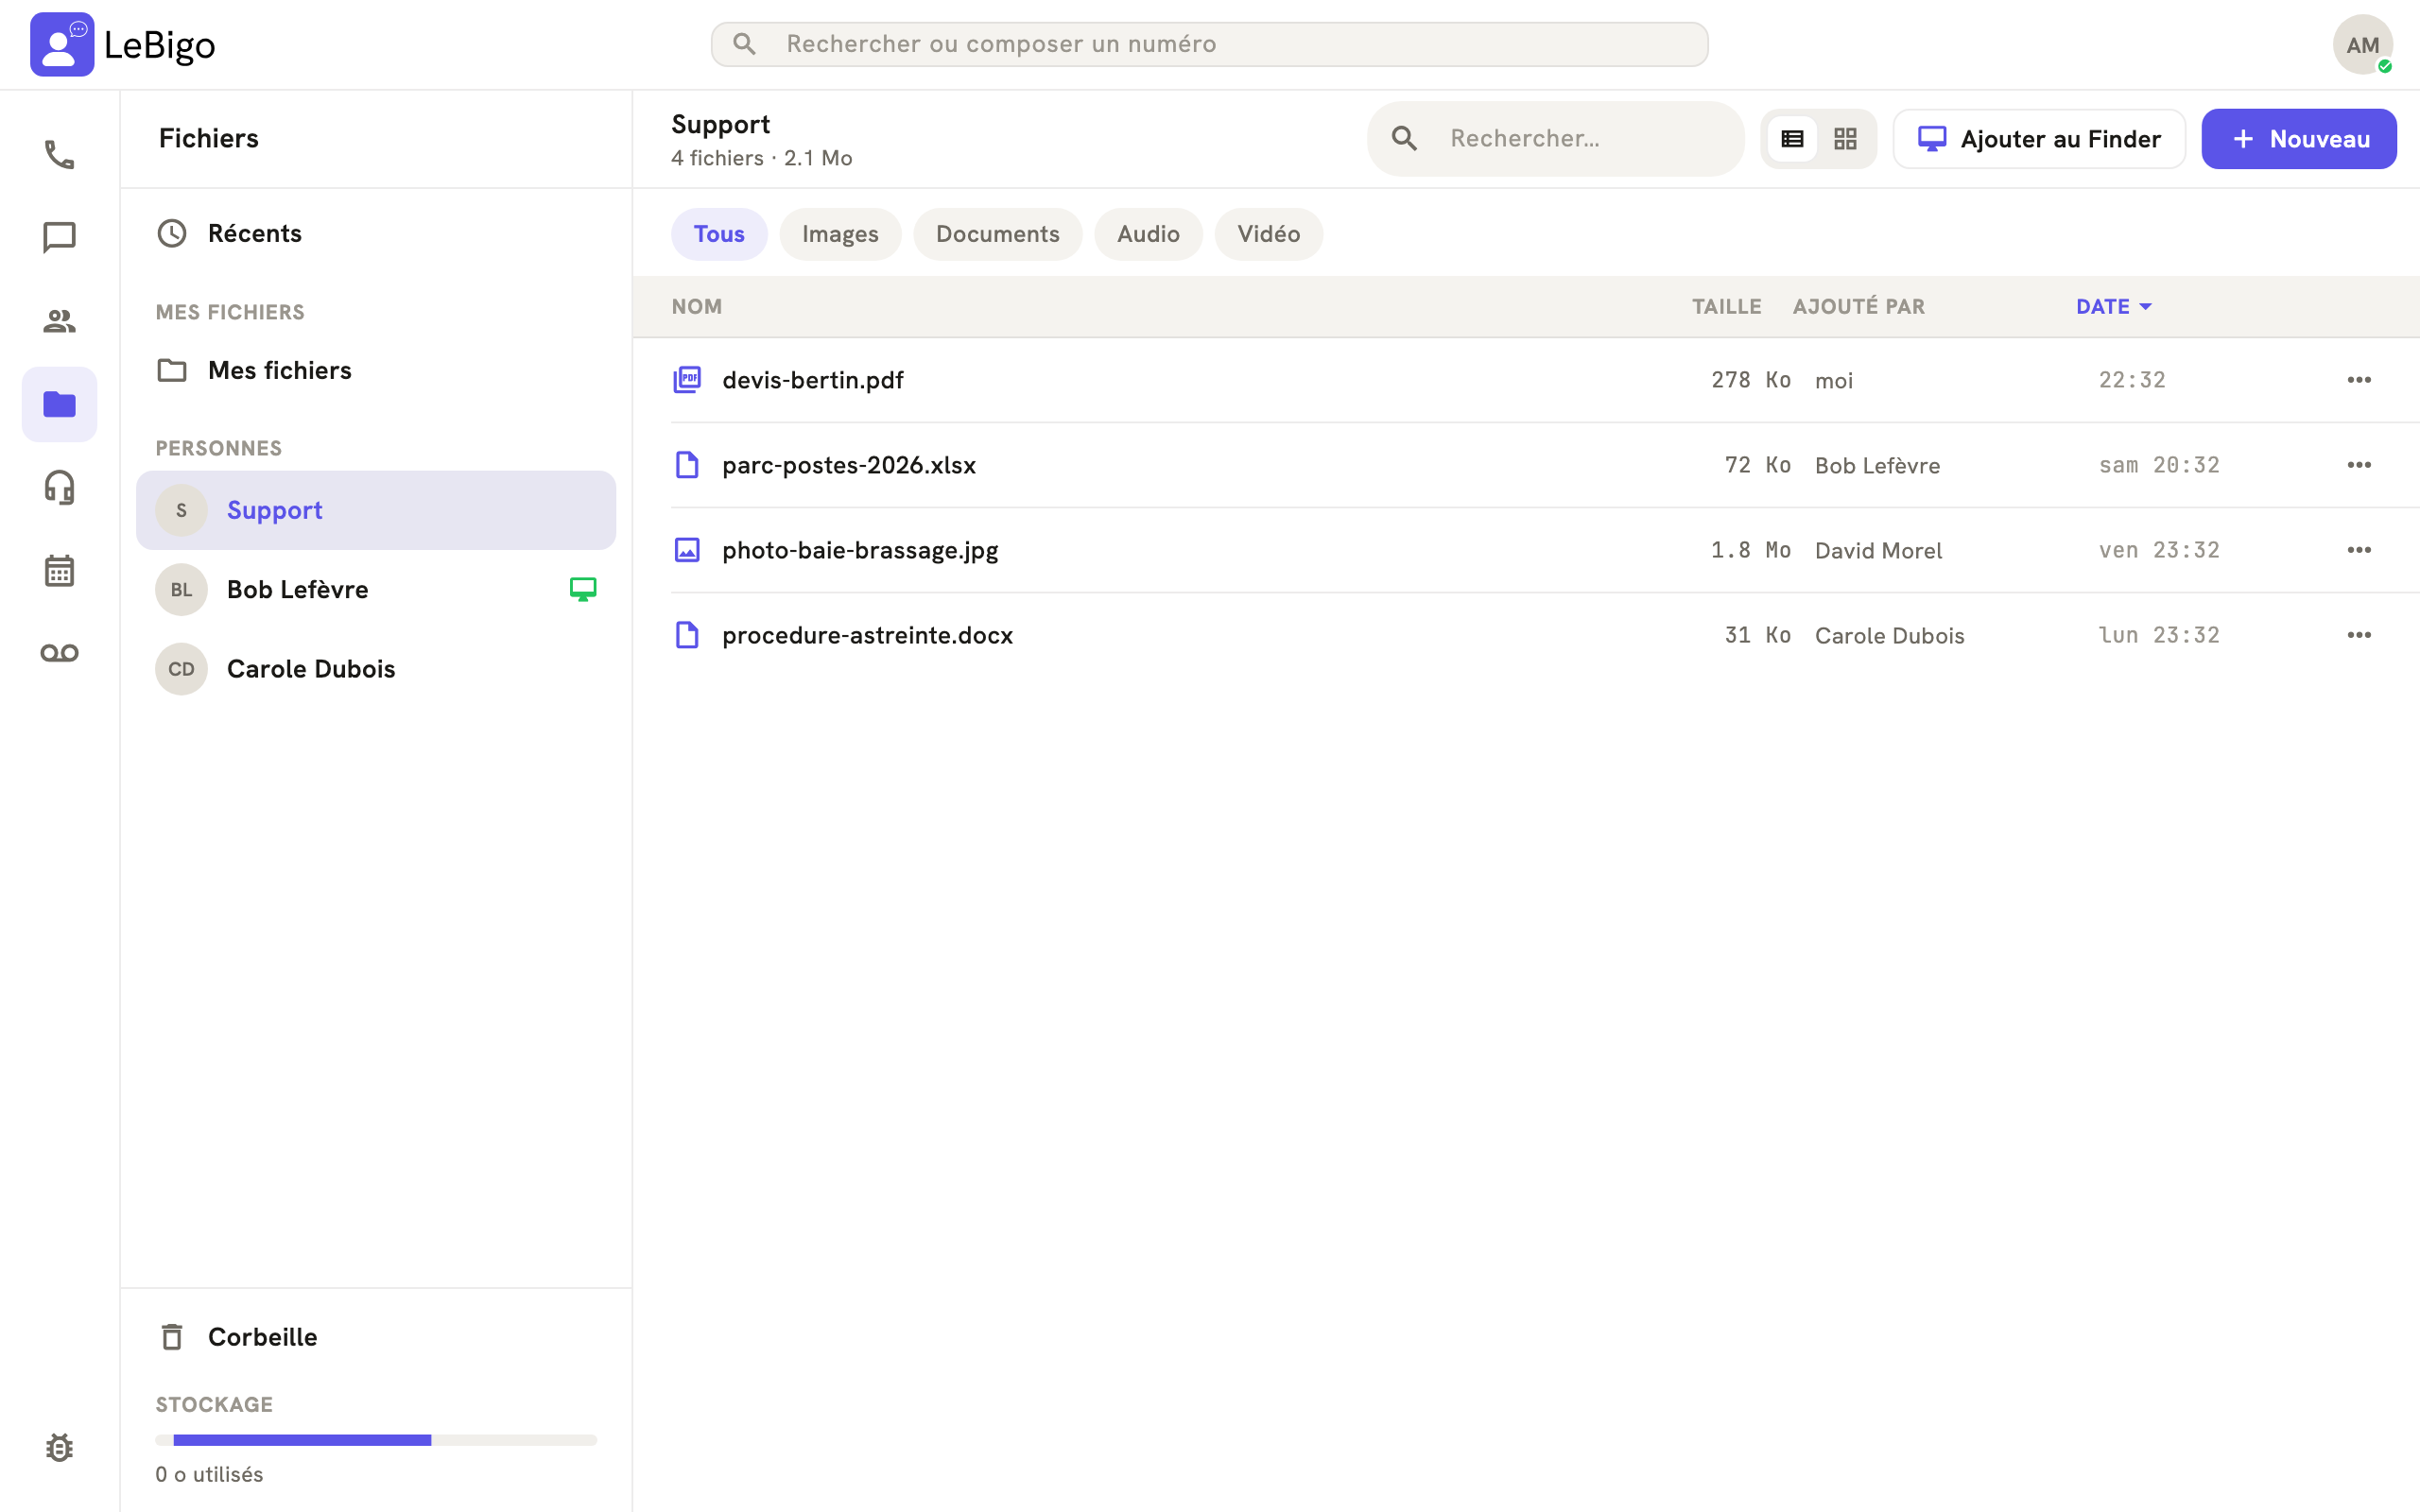Switch to grid view
Screen dimensions: 2420x1512
click(1845, 139)
